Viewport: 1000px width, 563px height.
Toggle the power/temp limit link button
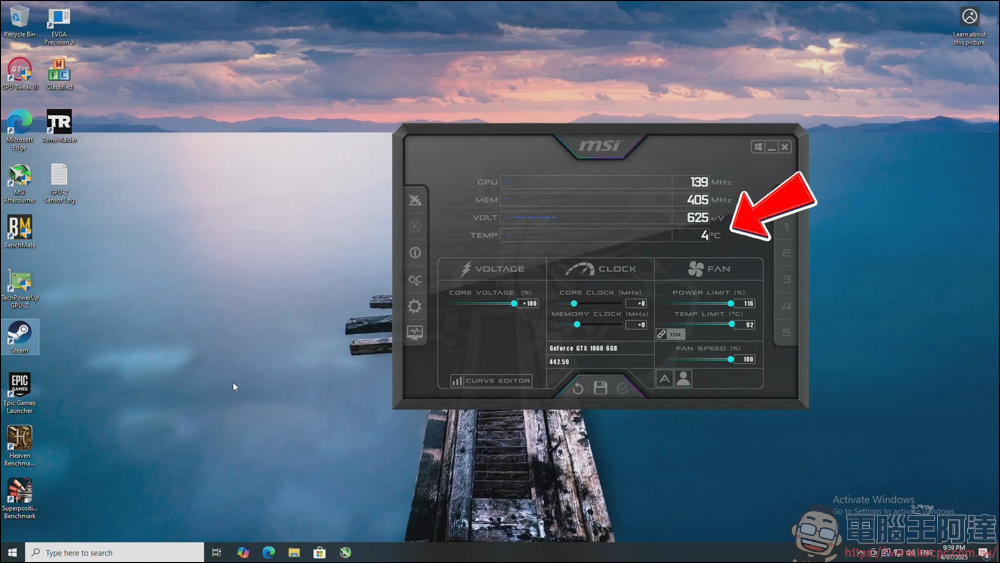(x=670, y=334)
